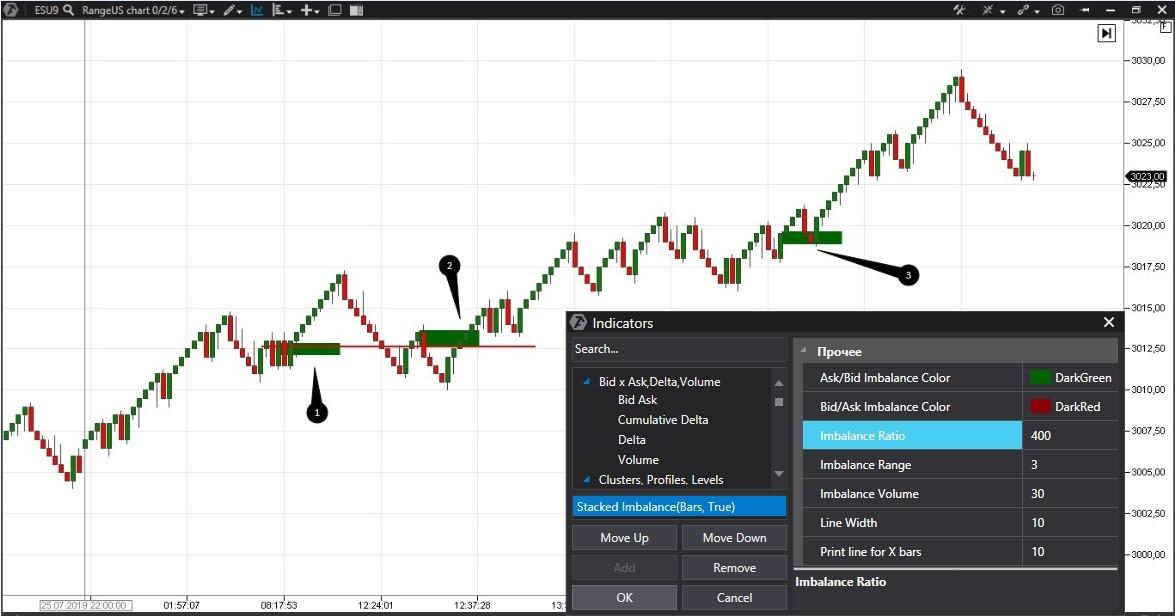Open the symbol search magnifier
Image resolution: width=1175 pixels, height=616 pixels.
point(67,9)
